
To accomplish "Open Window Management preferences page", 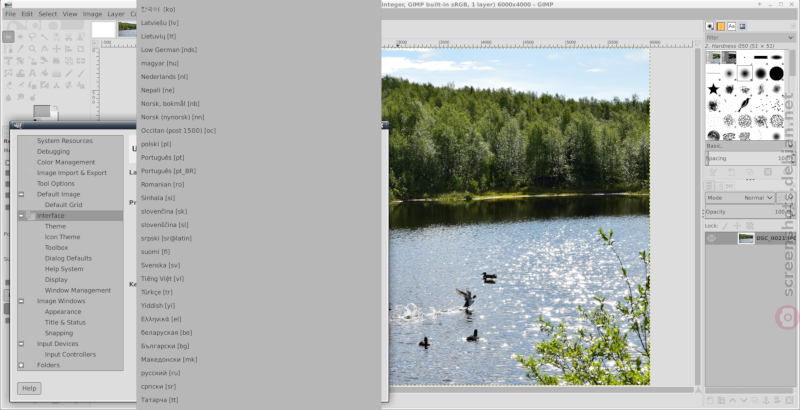I will pos(78,290).
